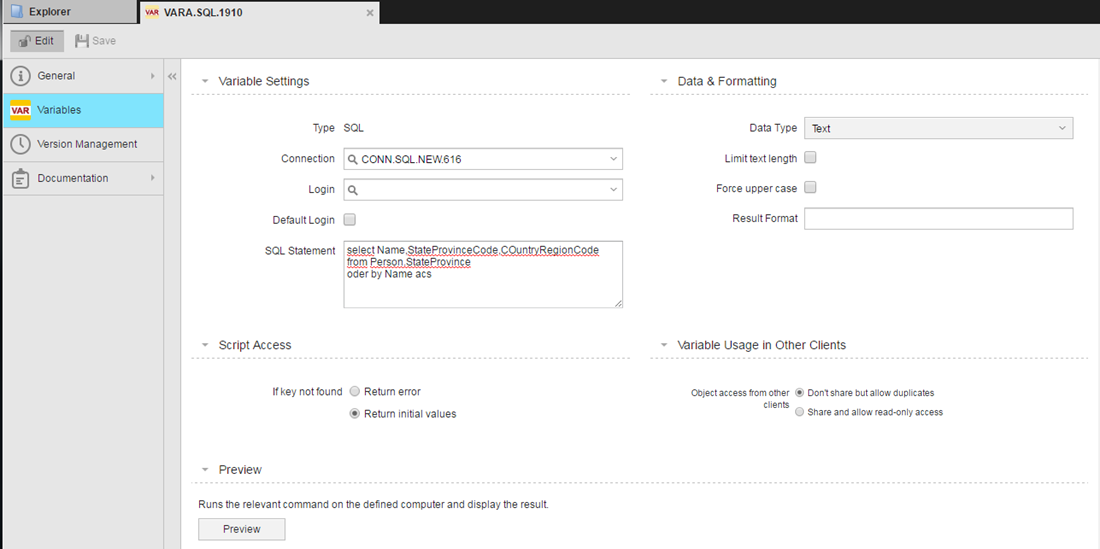Viewport: 1100px width, 549px height.
Task: Collapse the Variable Settings section
Action: pos(205,81)
